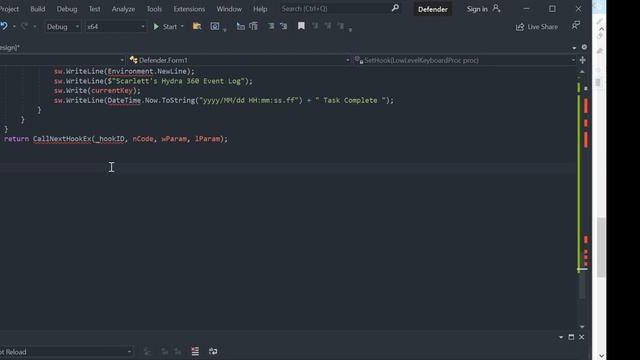Viewport: 640px width, 360px height.
Task: Open the Tools menu
Action: coord(154,9)
